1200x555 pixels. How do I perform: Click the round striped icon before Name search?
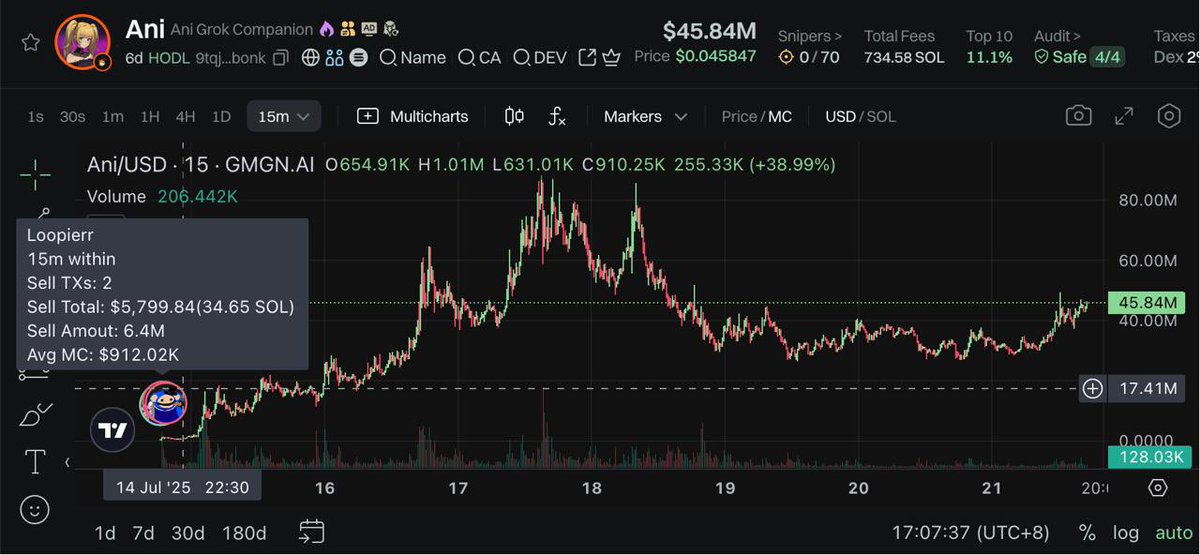point(359,58)
